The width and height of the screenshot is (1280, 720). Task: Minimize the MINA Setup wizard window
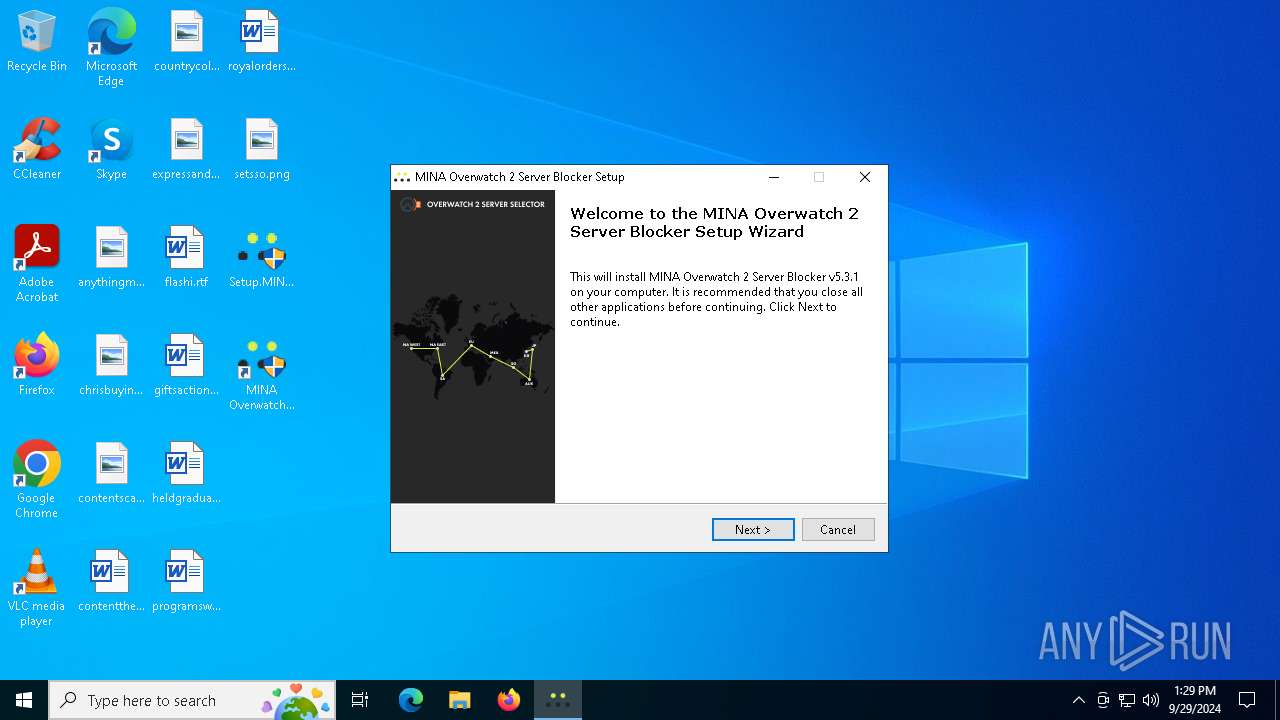click(x=773, y=177)
